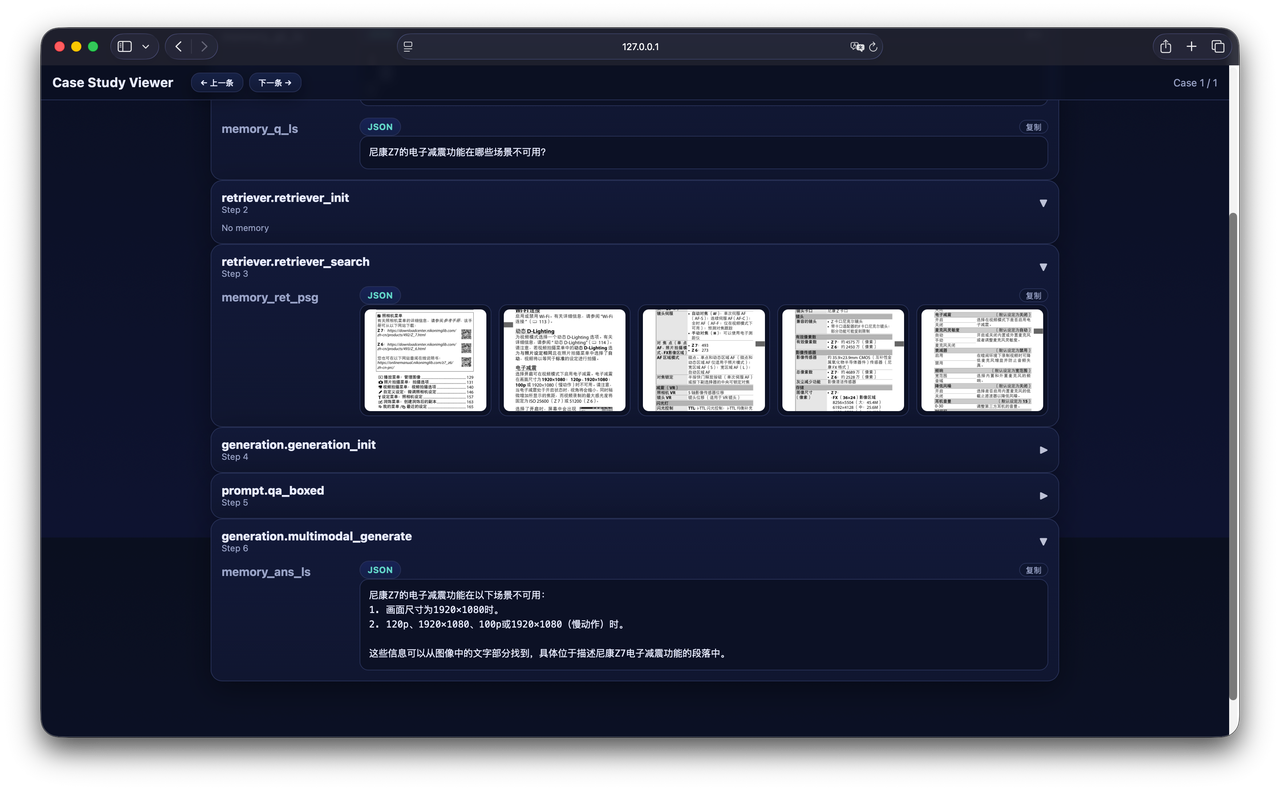Open the first retrieved page thumbnail
This screenshot has width=1280, height=791.
425,359
